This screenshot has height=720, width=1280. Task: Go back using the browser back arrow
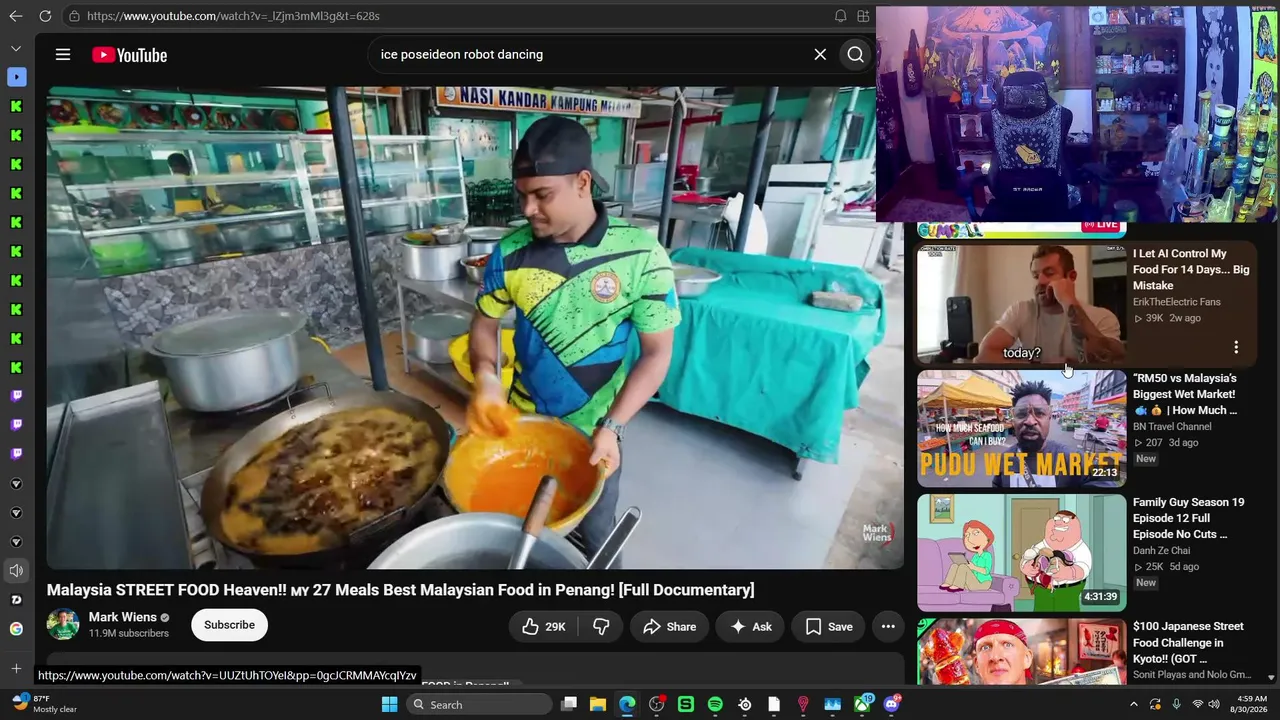(15, 16)
